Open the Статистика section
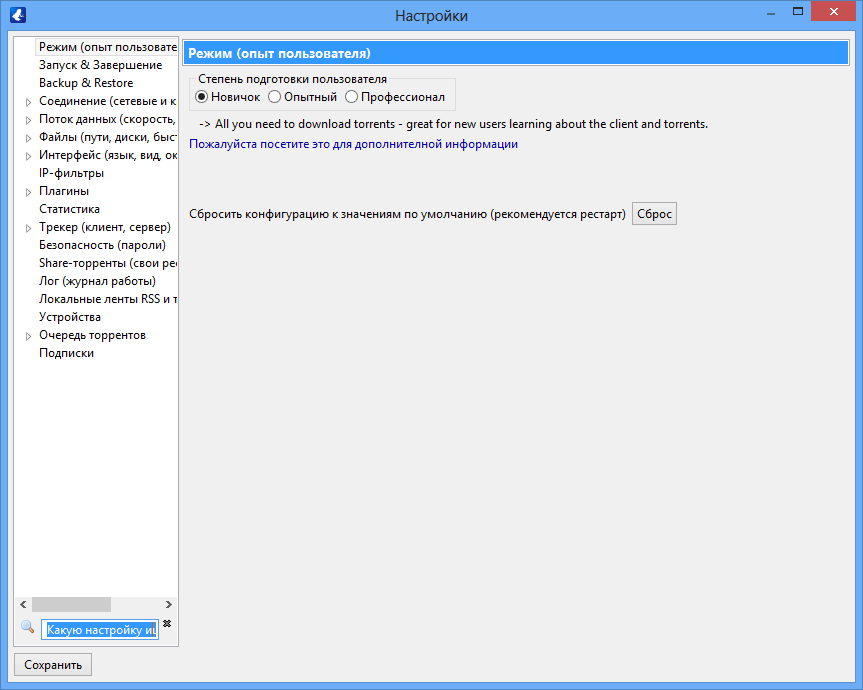Viewport: 863px width, 690px height. coord(69,209)
